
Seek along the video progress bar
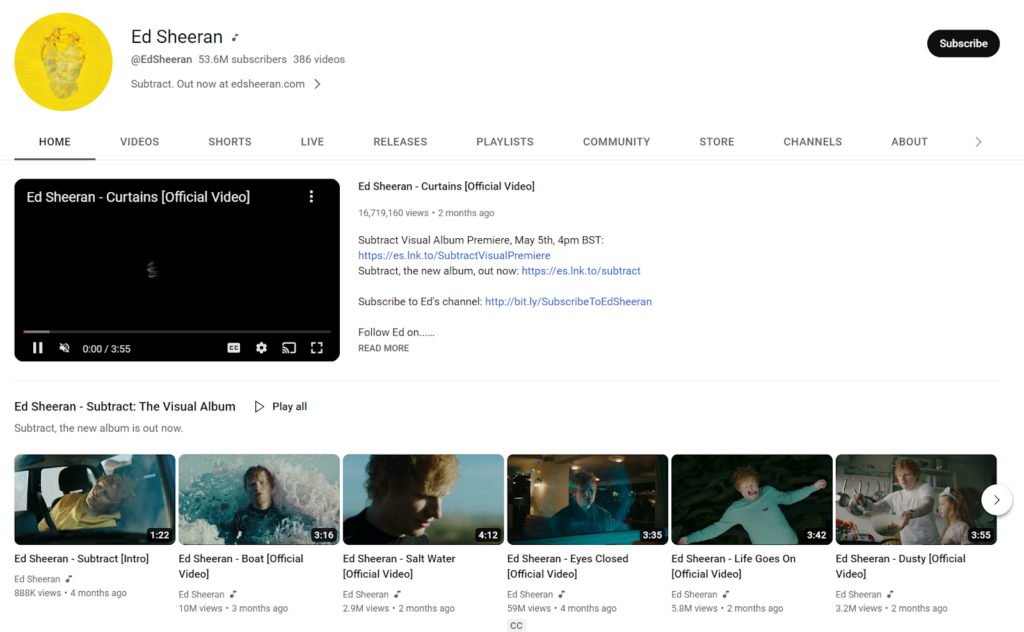click(x=177, y=332)
